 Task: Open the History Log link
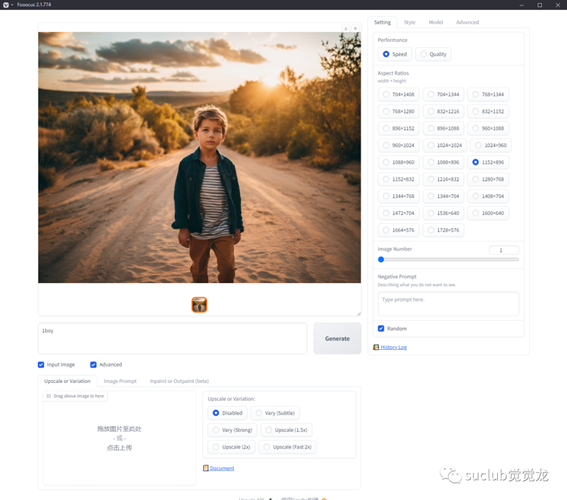393,347
